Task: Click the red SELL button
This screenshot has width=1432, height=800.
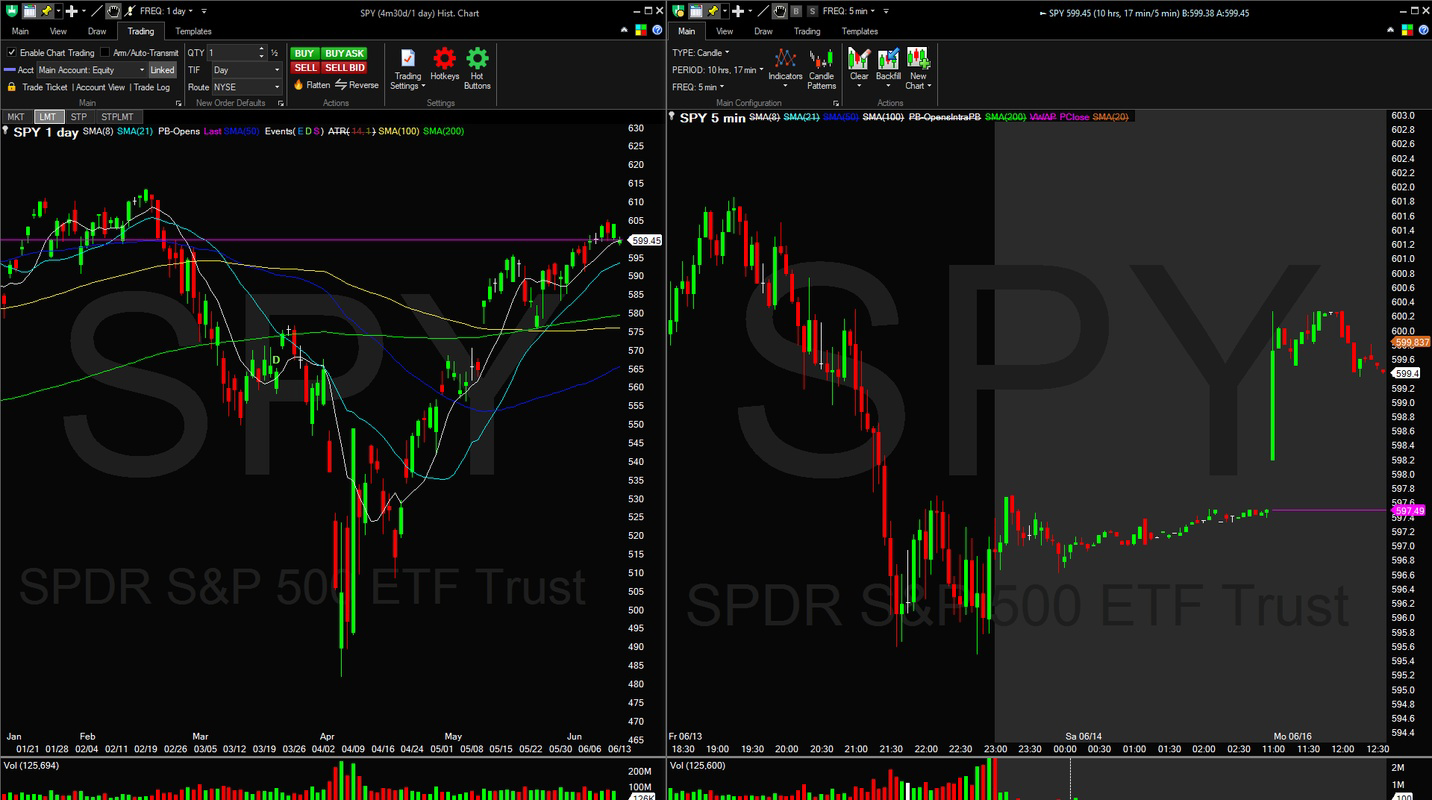Action: click(305, 68)
